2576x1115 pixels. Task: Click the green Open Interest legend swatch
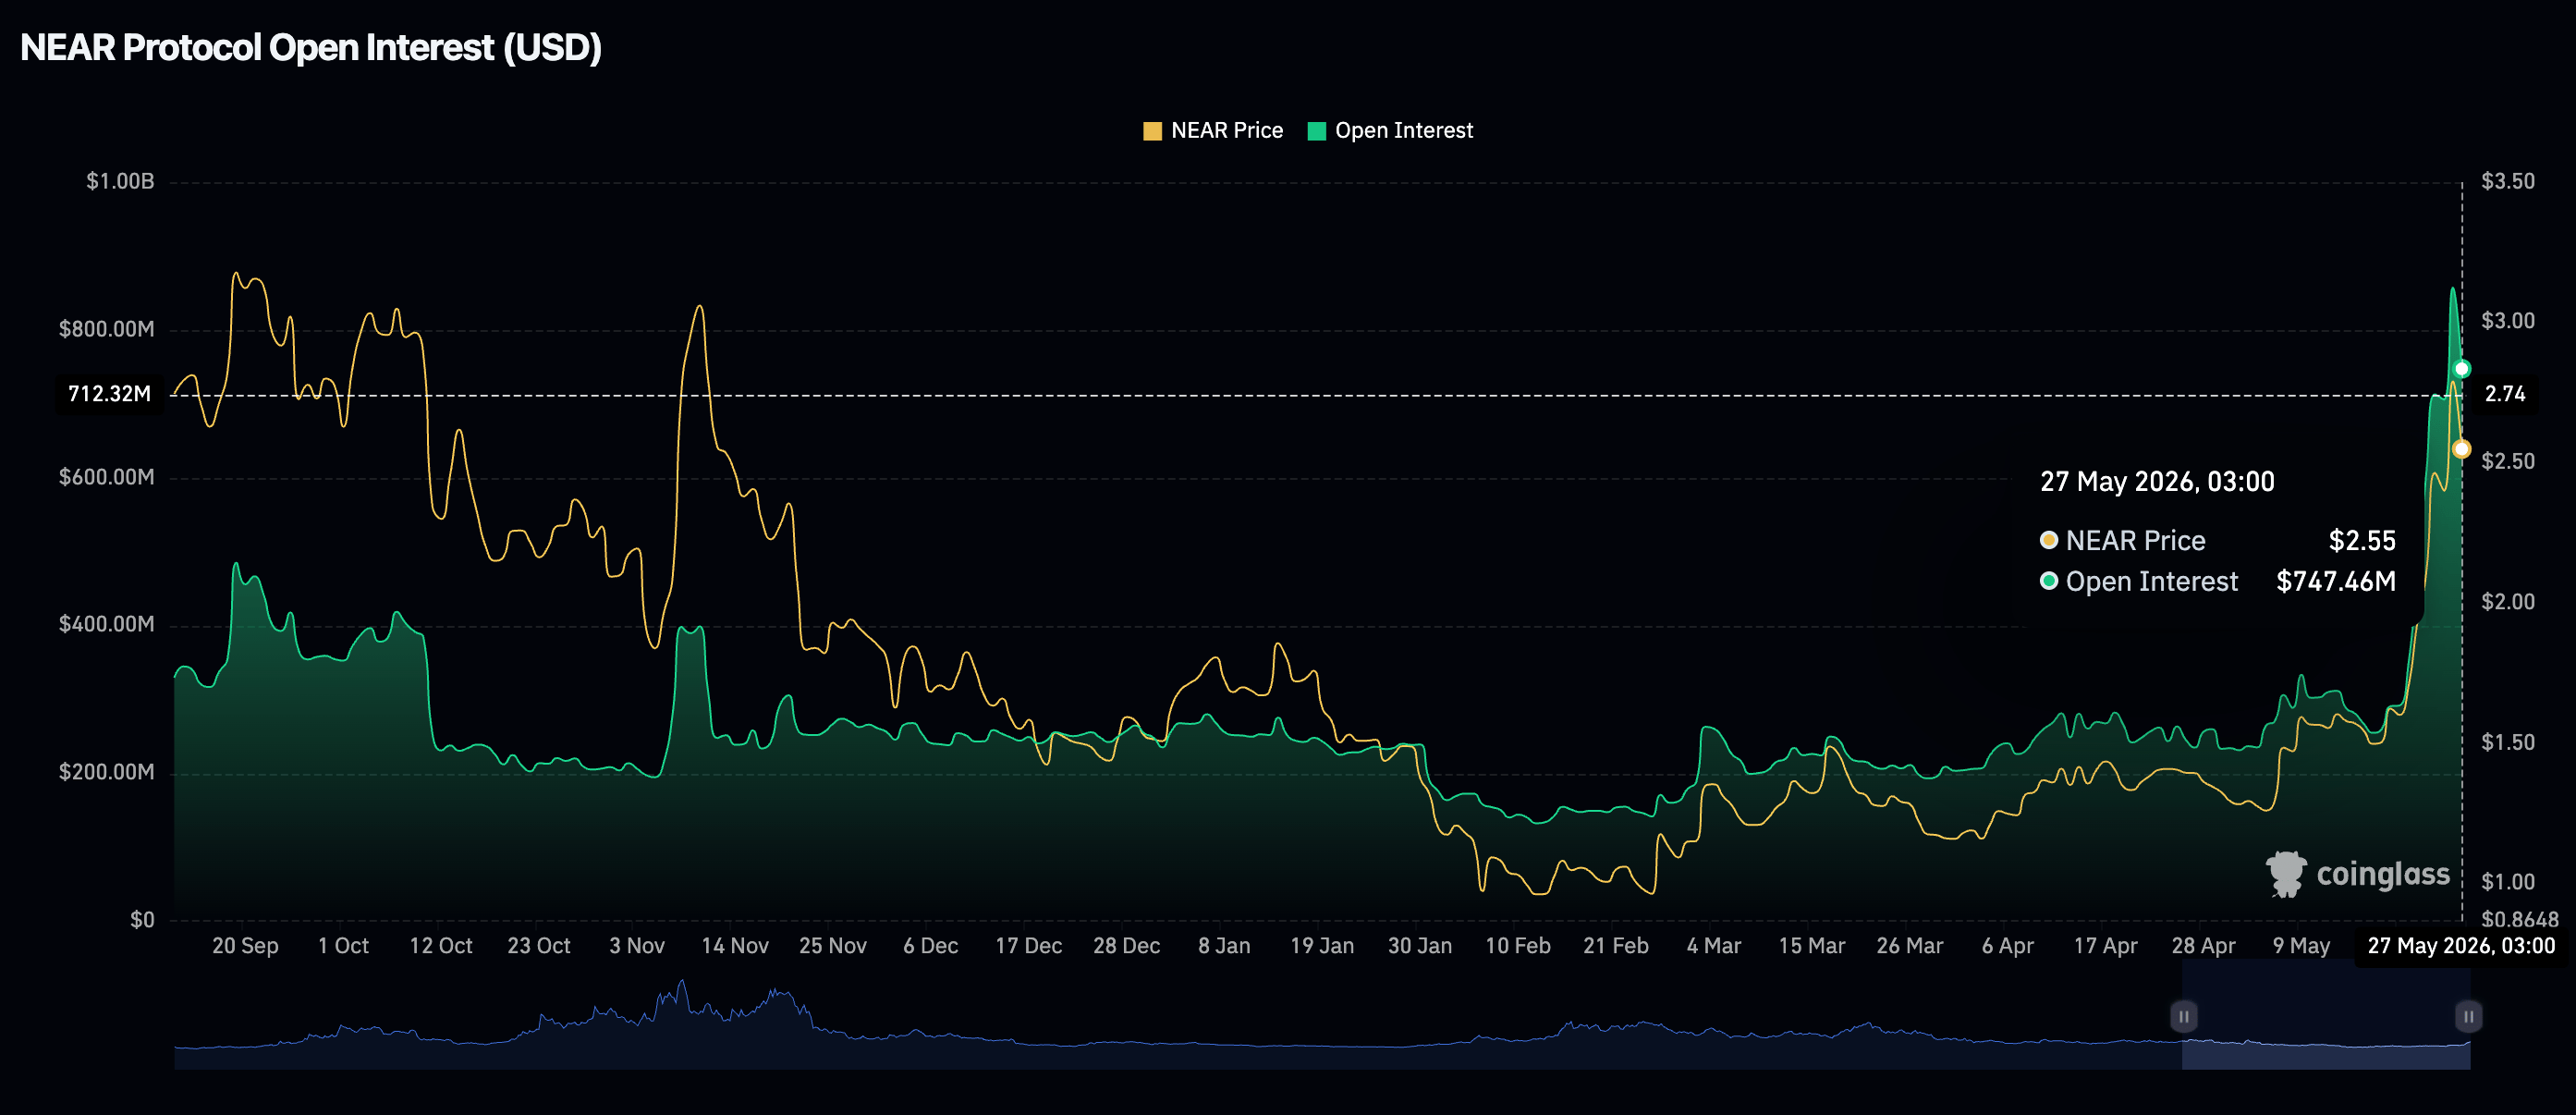(x=1316, y=131)
